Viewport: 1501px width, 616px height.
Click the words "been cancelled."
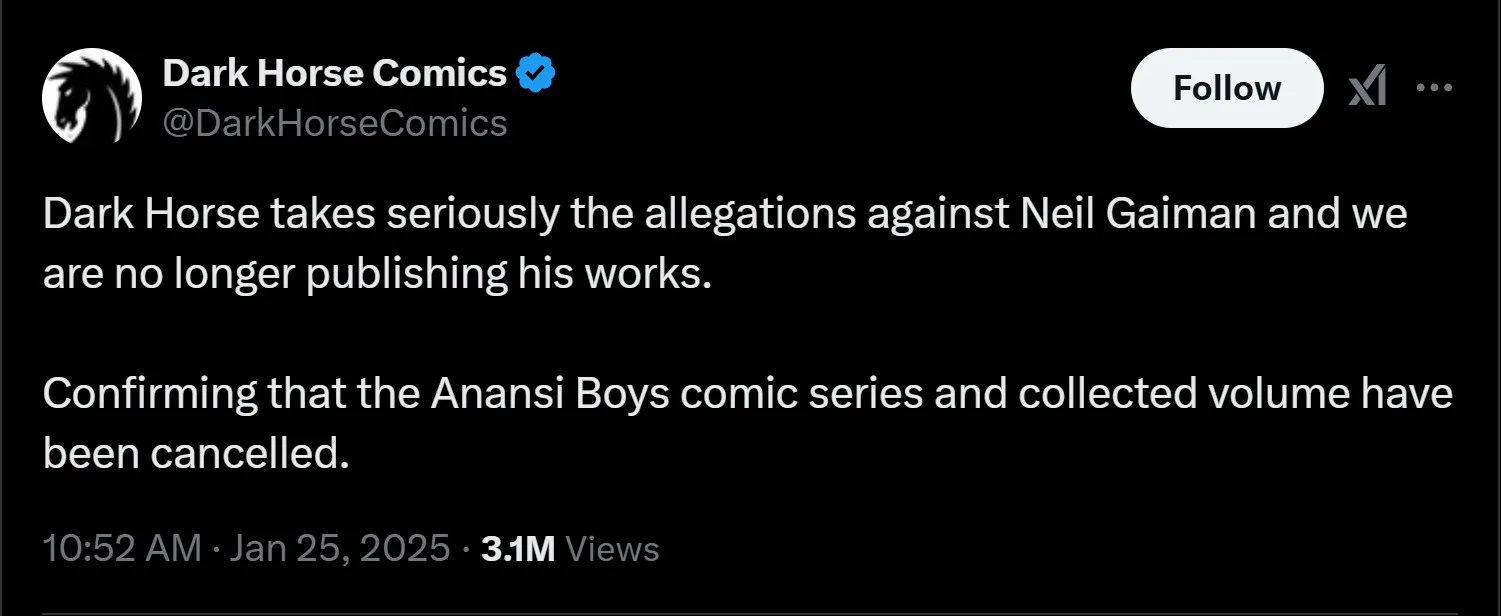[197, 453]
